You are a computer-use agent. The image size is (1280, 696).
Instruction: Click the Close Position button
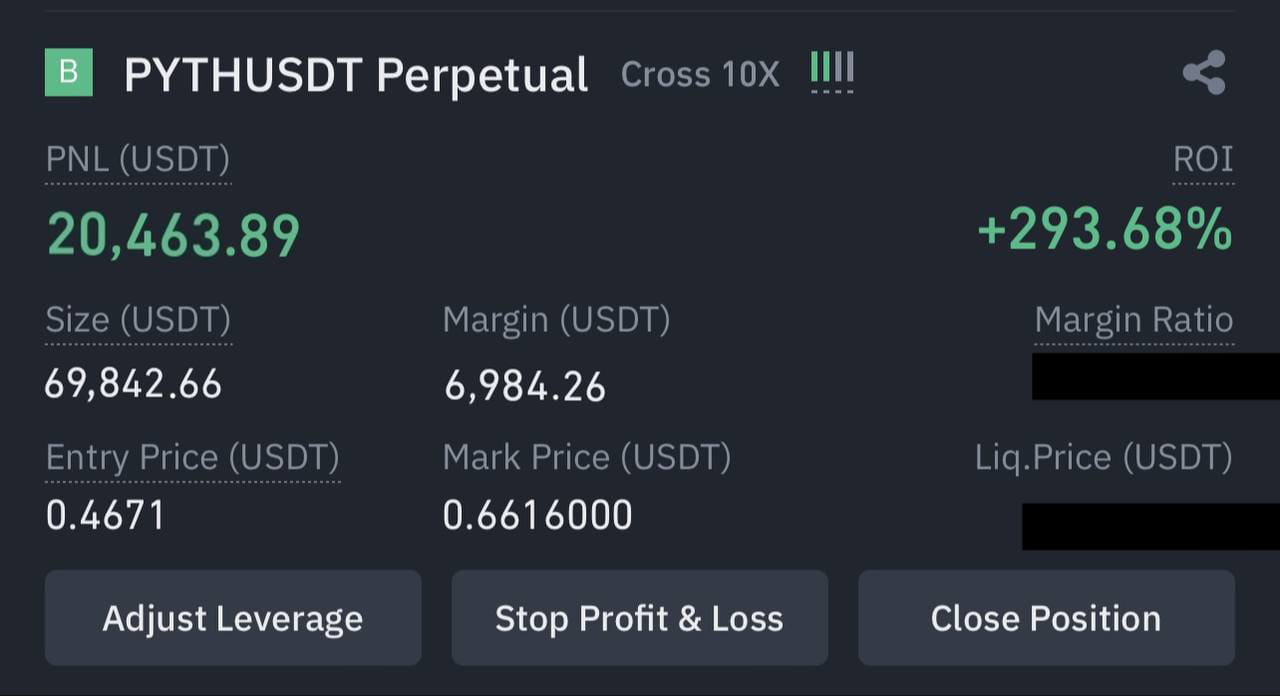point(1045,618)
